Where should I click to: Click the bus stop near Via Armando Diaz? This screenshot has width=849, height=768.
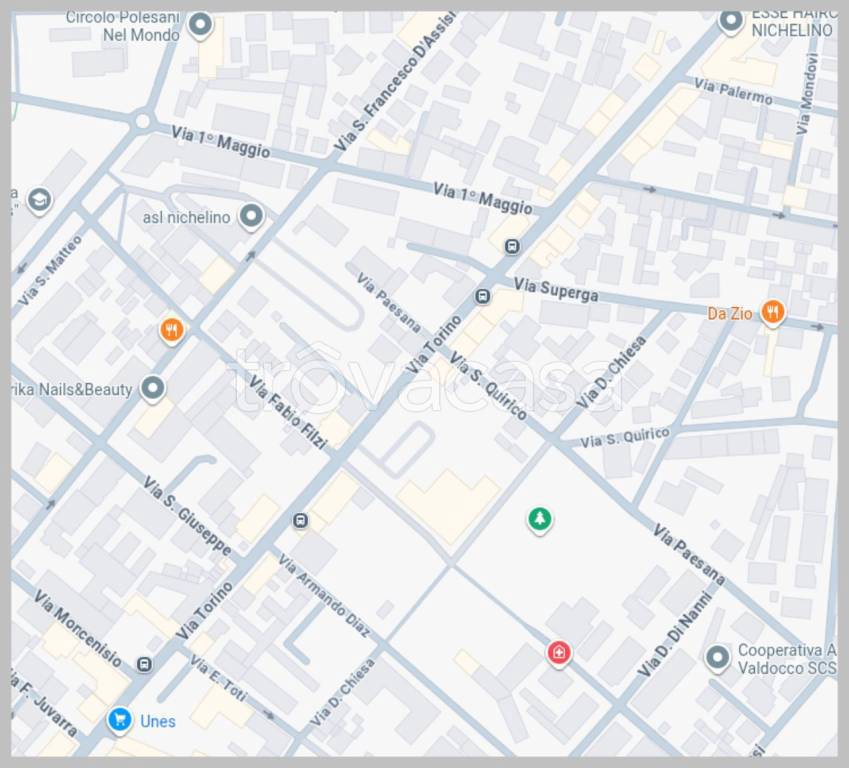300,520
